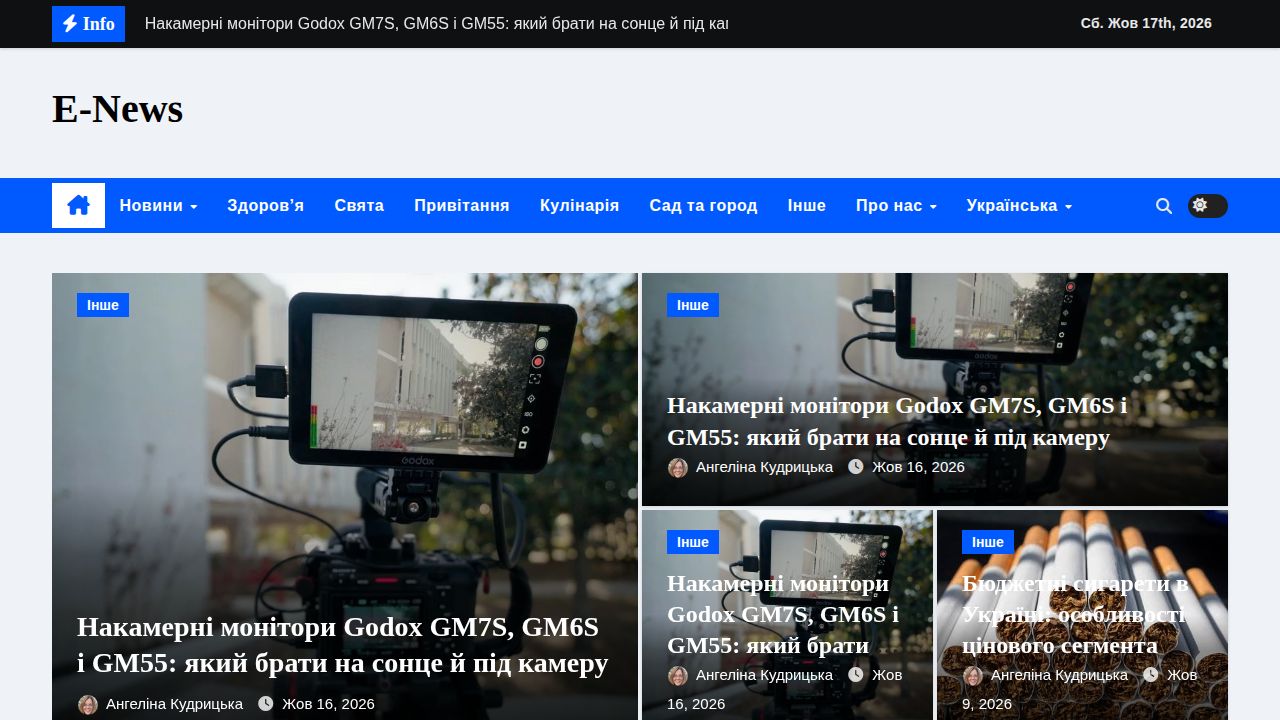Open the Здоров'я menu item
1280x720 pixels.
265,206
